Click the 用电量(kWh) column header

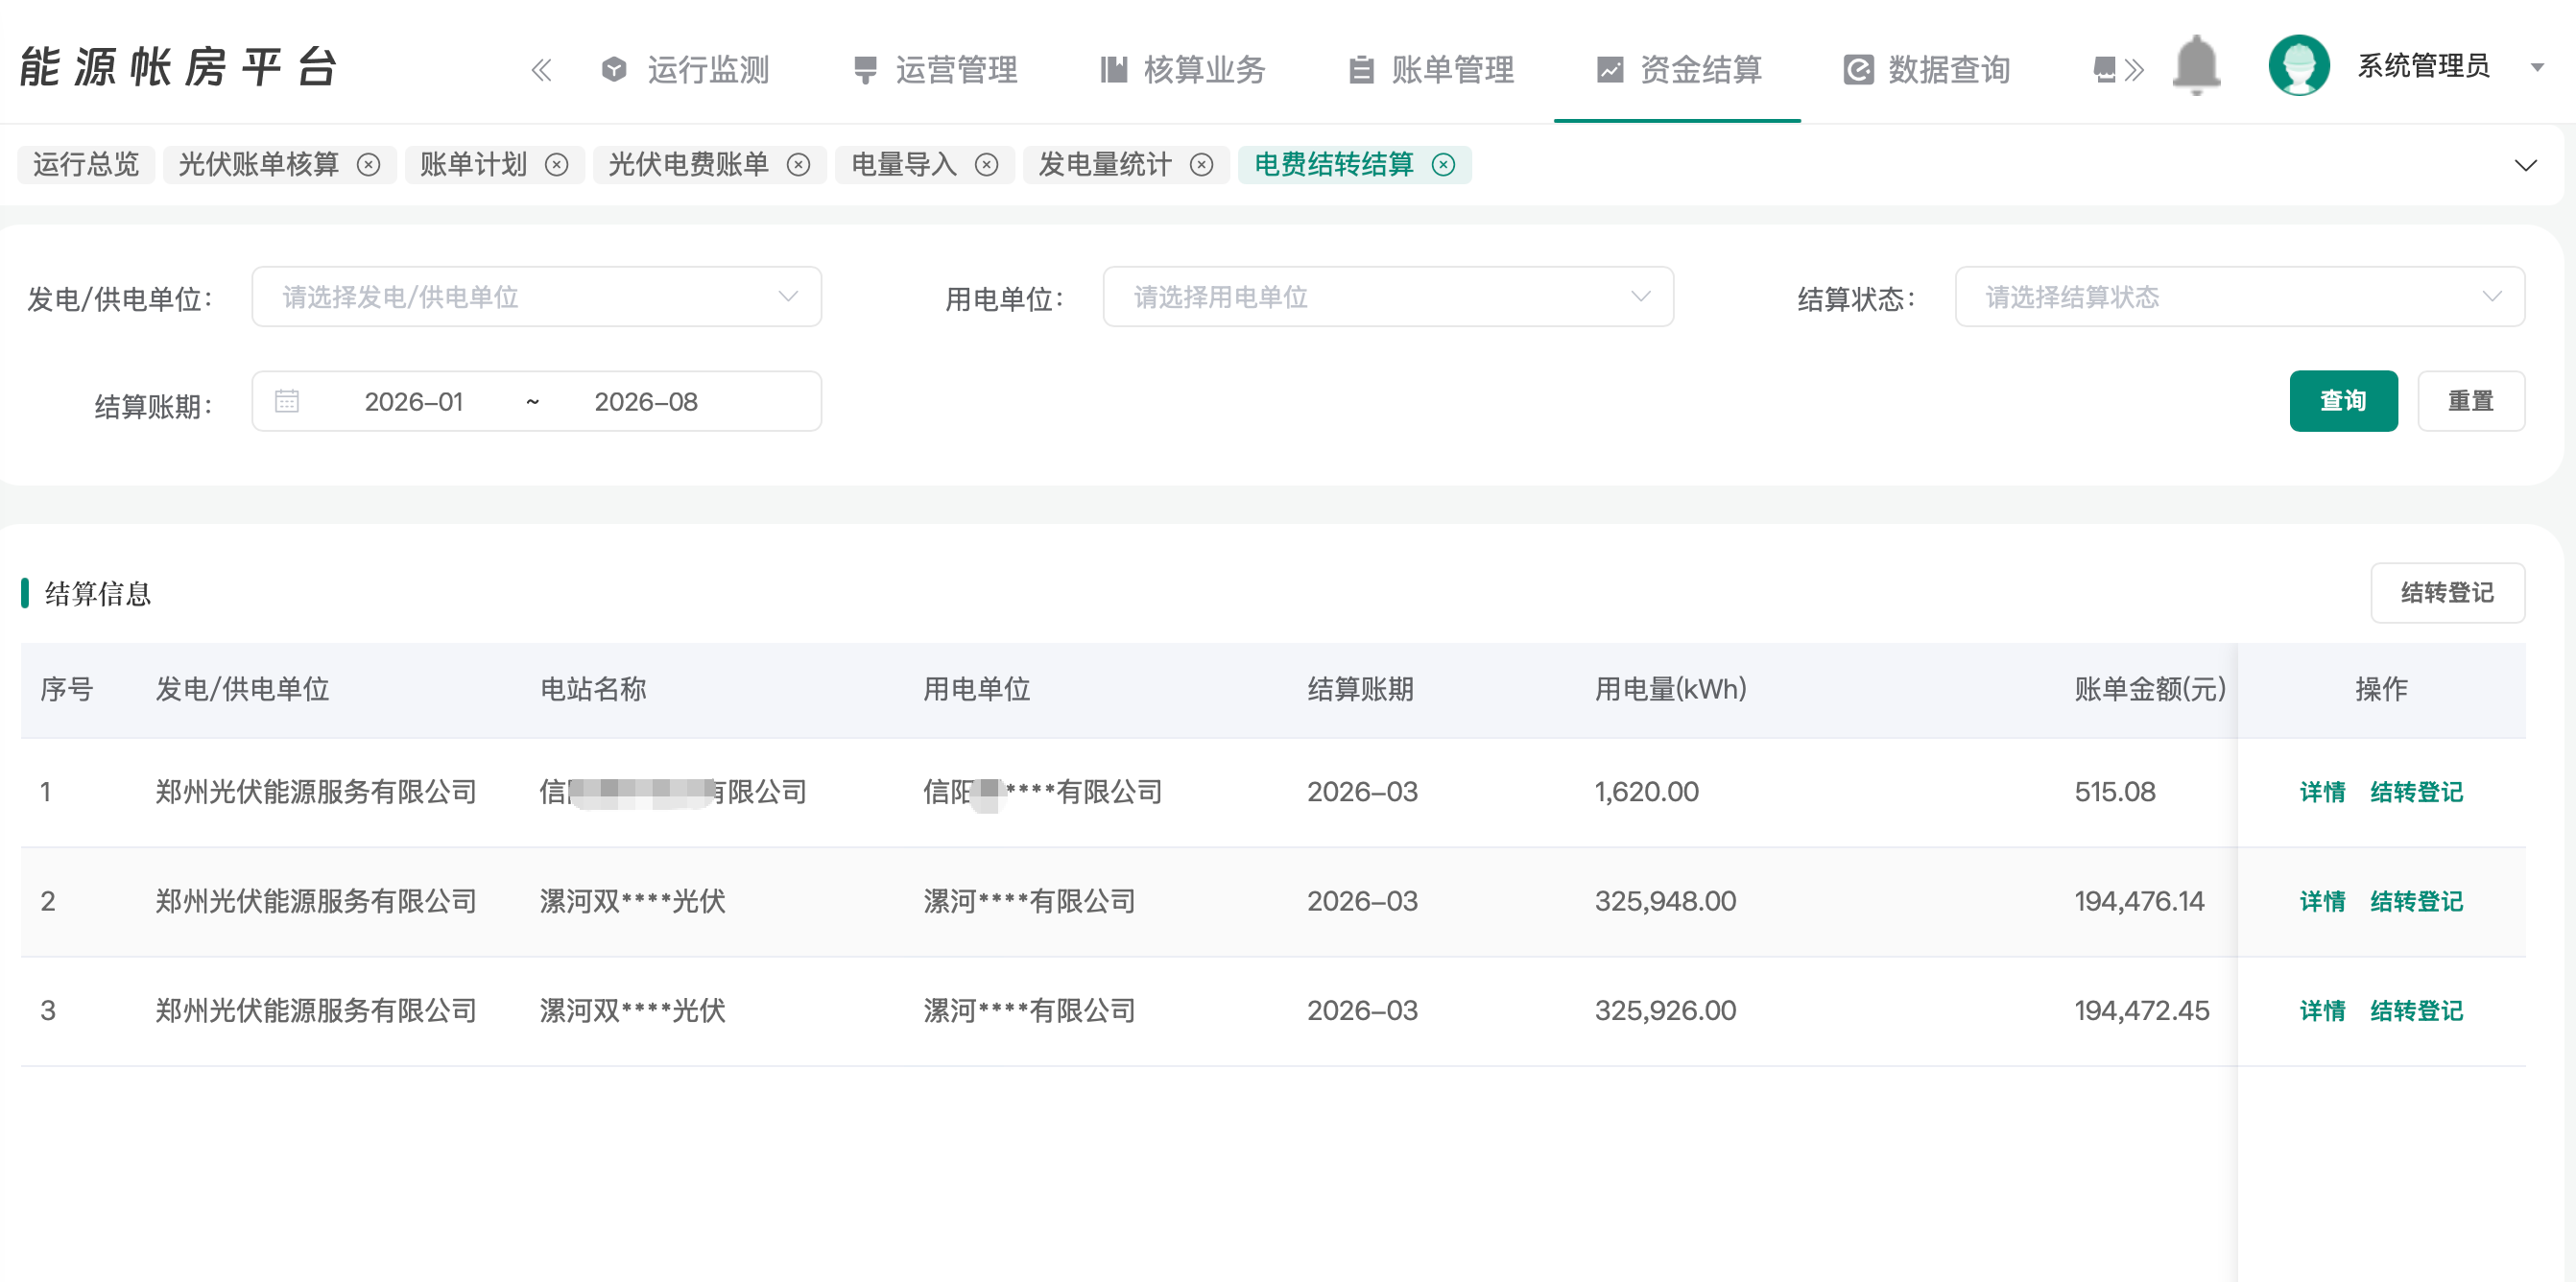pyautogui.click(x=1670, y=689)
